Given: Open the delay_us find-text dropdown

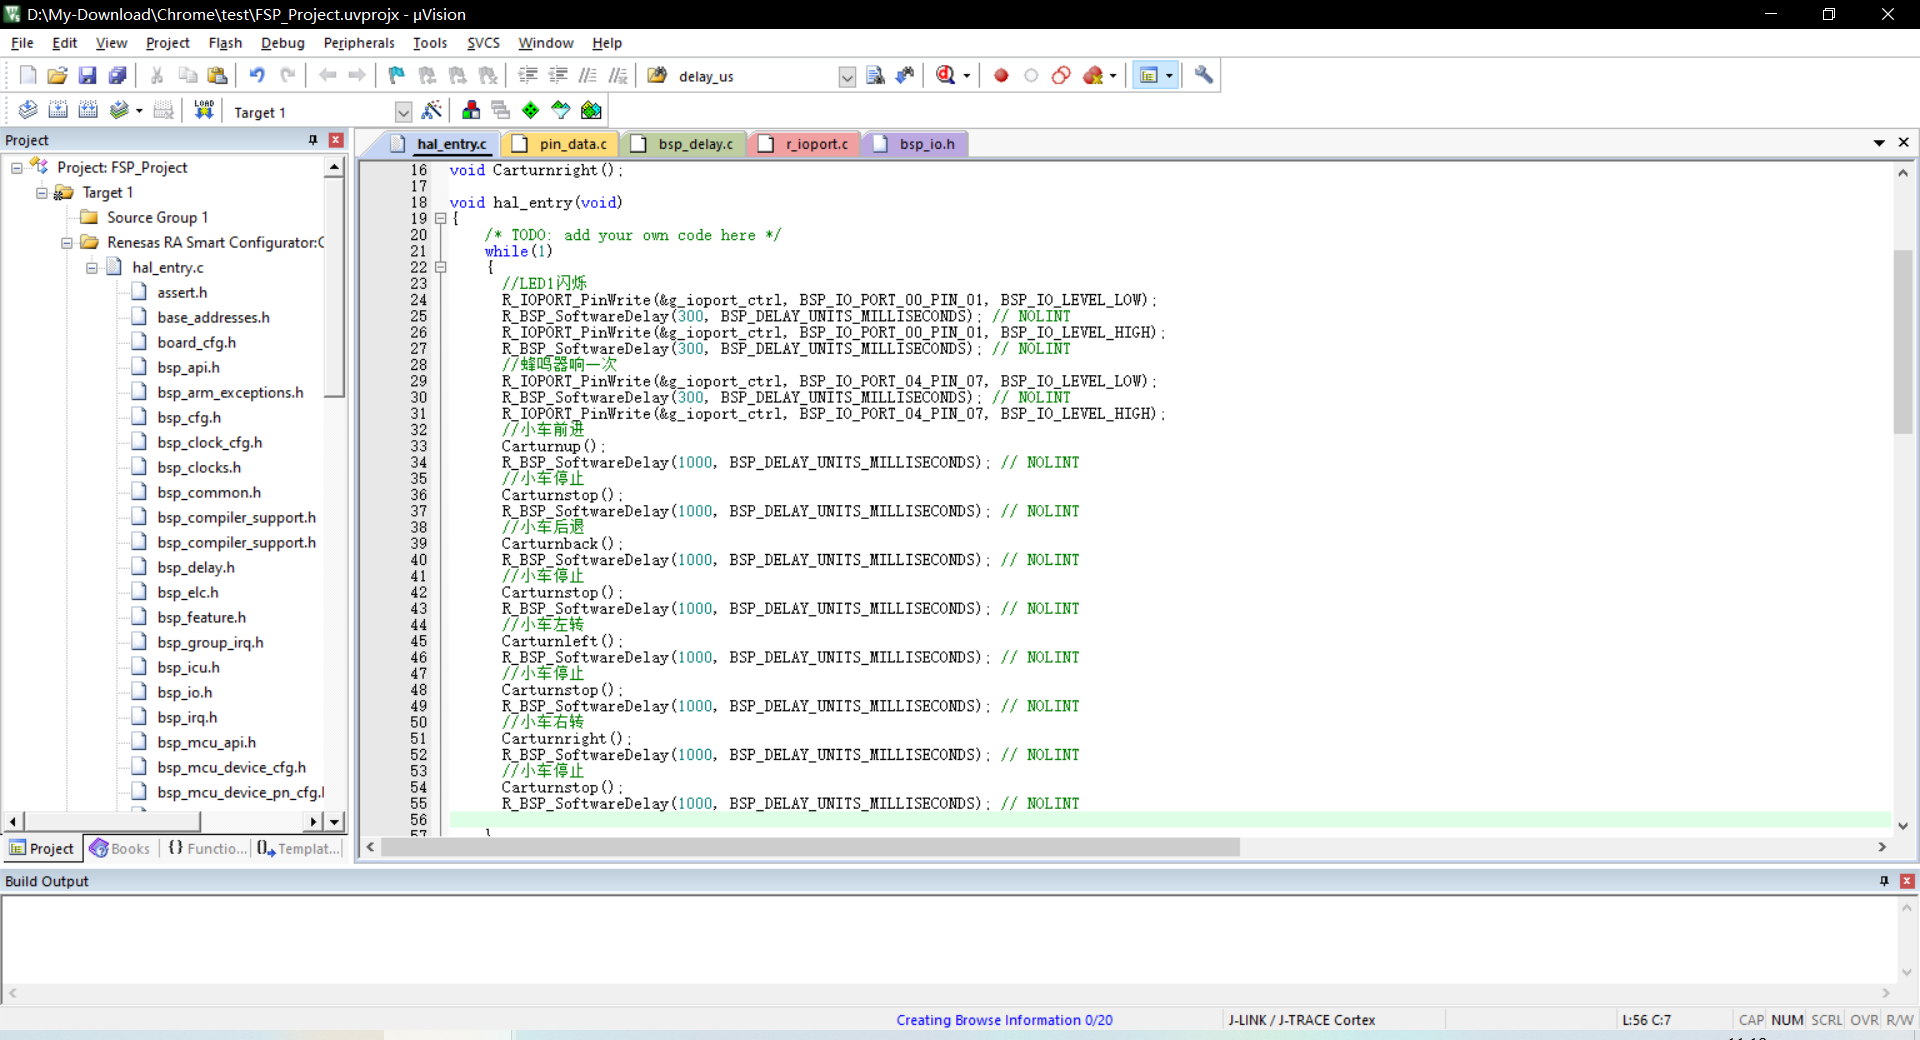Looking at the screenshot, I should coord(847,77).
